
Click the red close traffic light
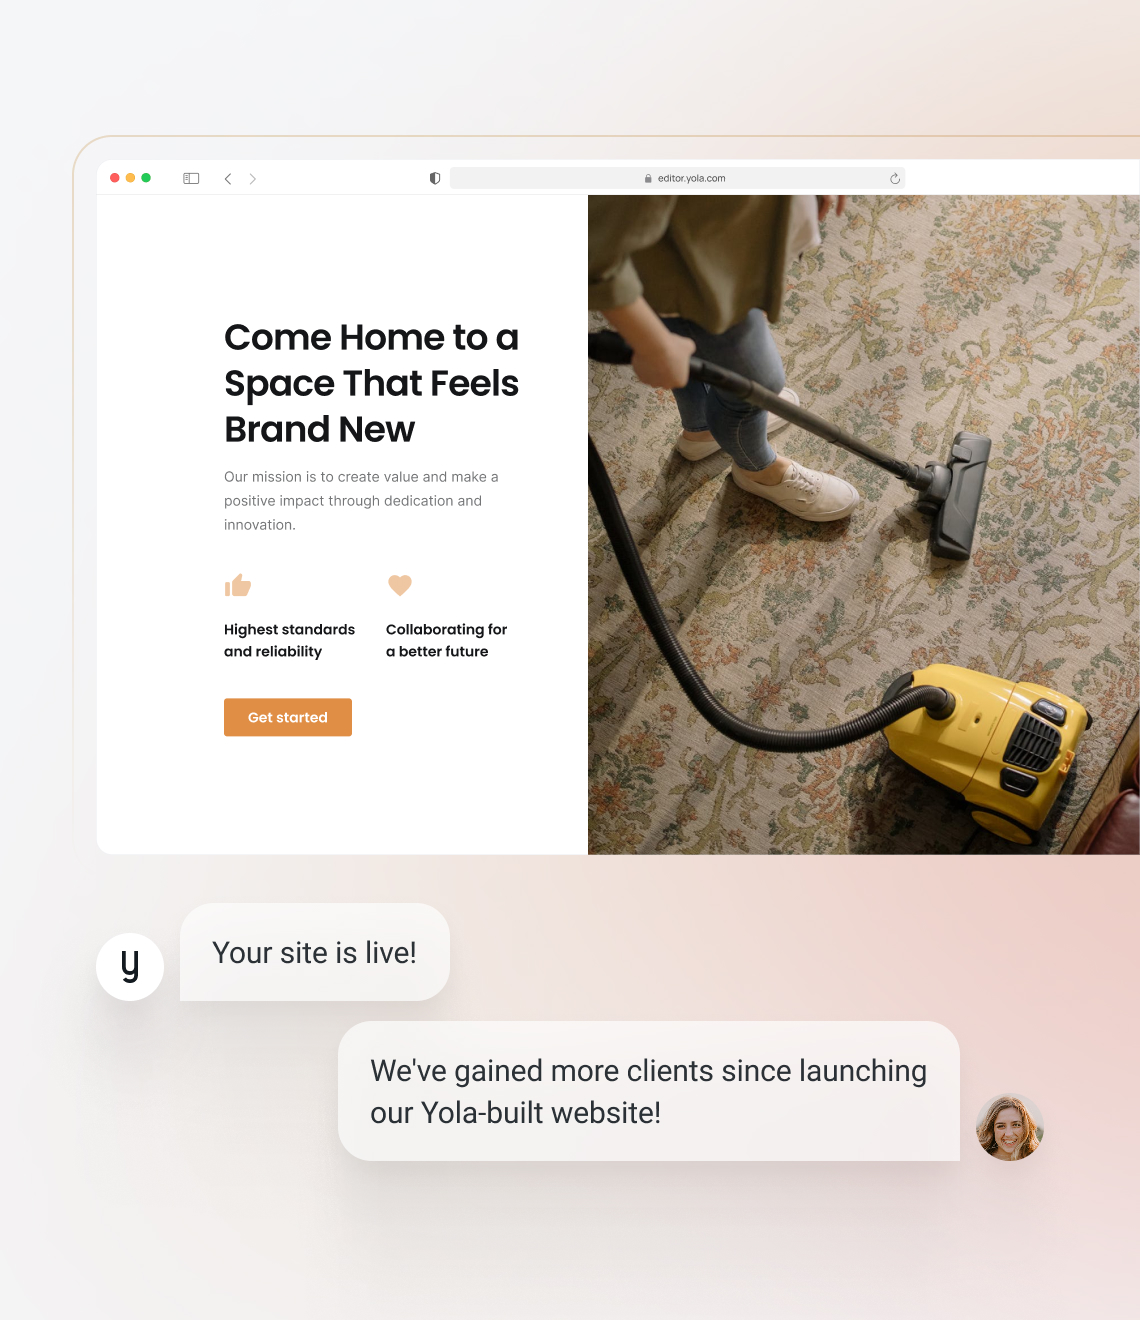tap(114, 177)
